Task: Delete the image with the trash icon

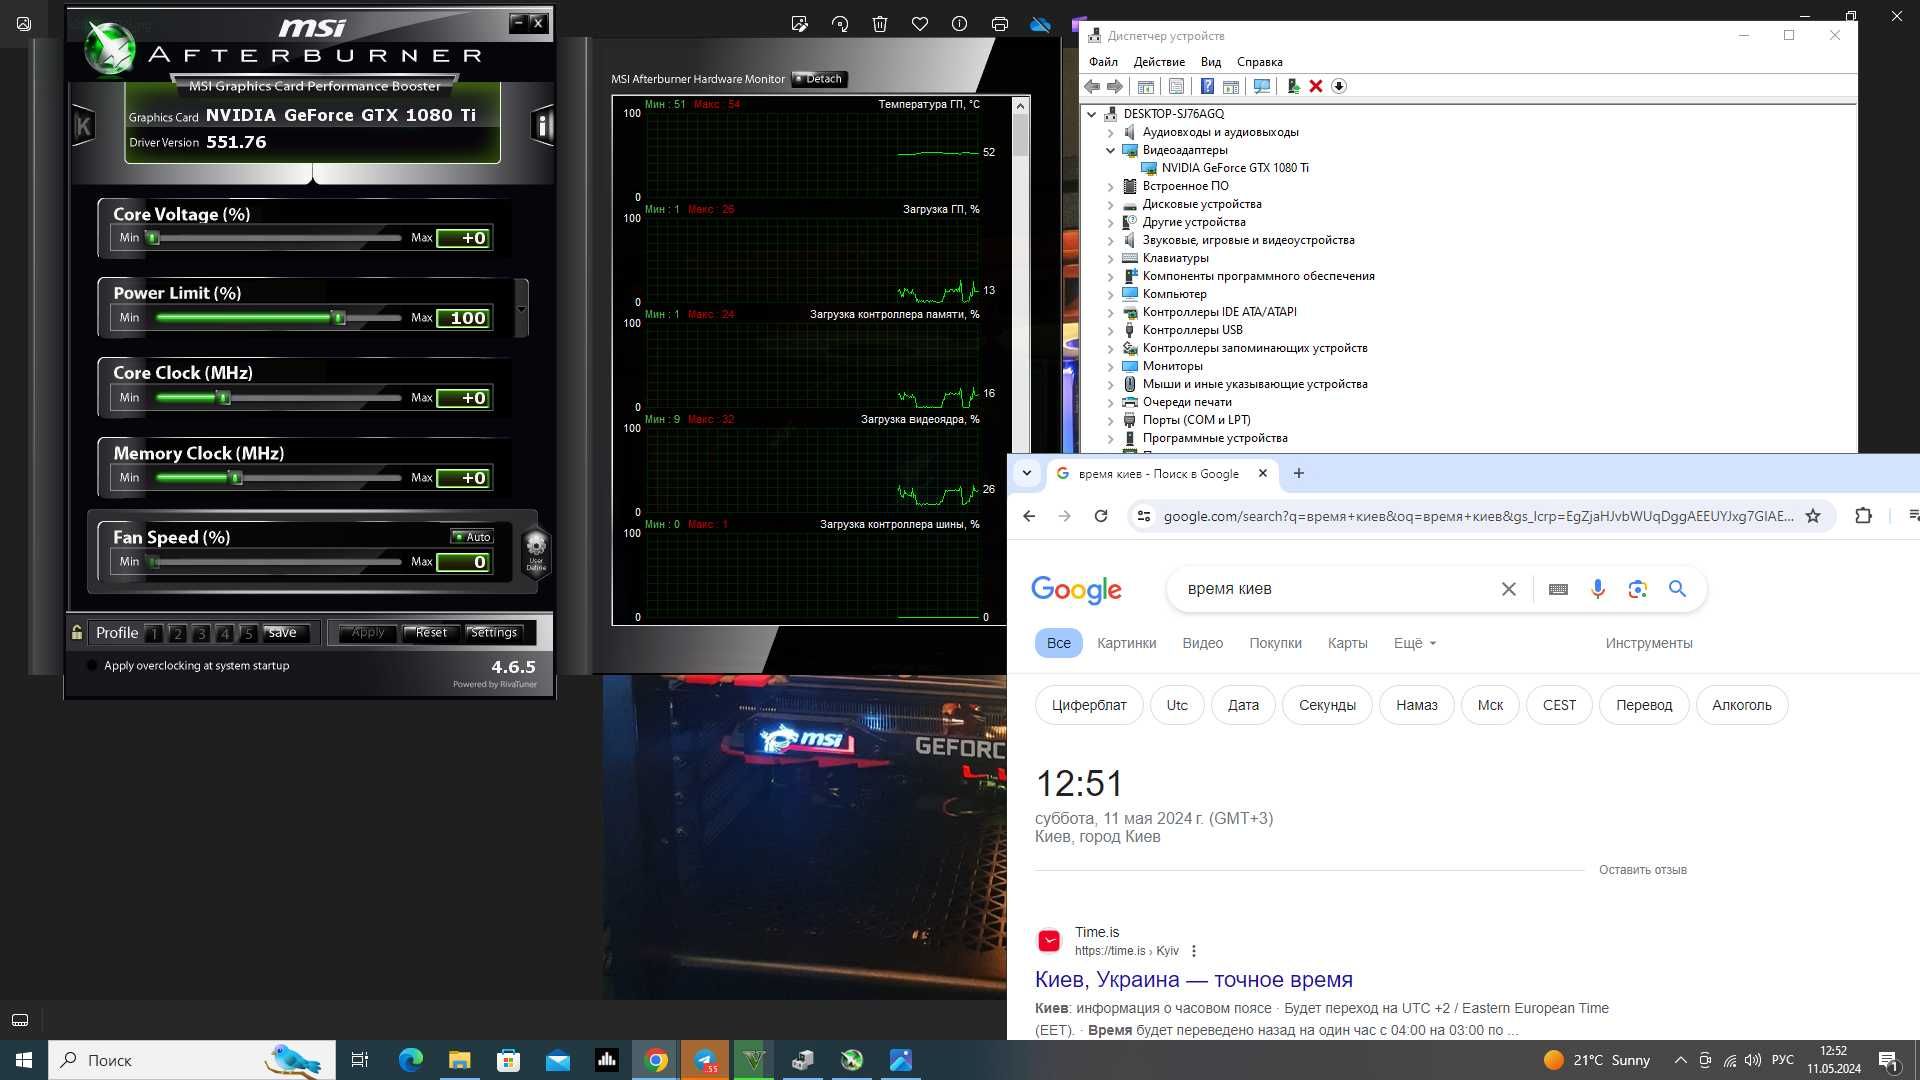Action: pyautogui.click(x=880, y=24)
